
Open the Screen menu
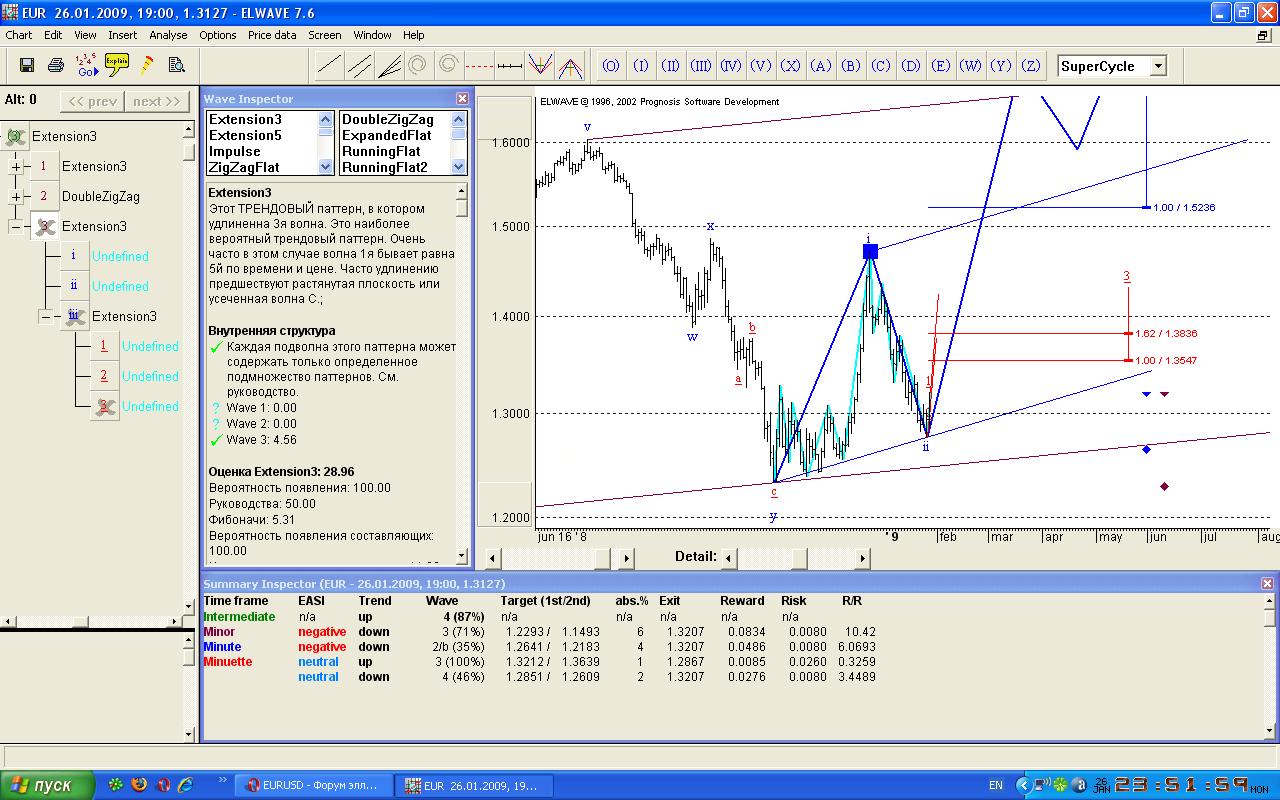tap(325, 35)
